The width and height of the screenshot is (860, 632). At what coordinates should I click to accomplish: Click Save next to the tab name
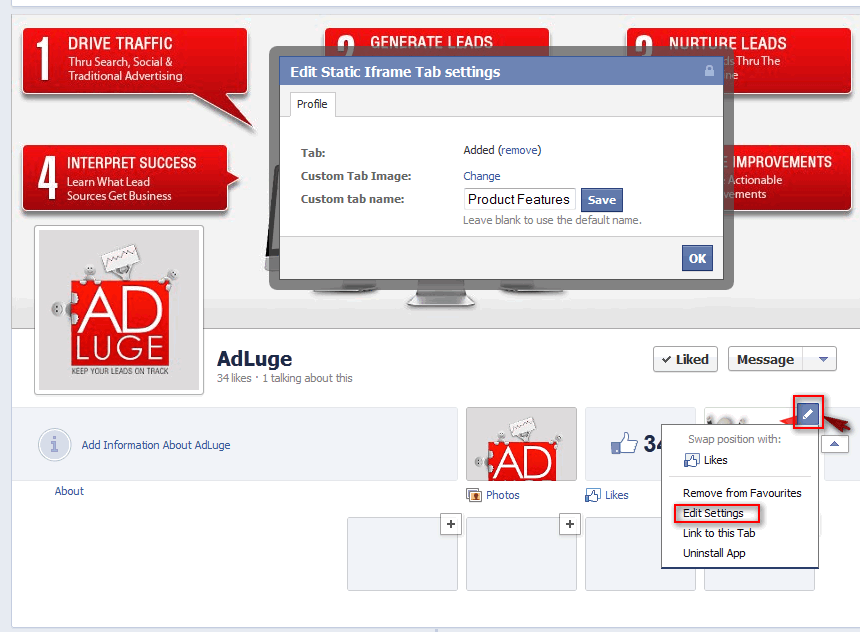point(602,200)
